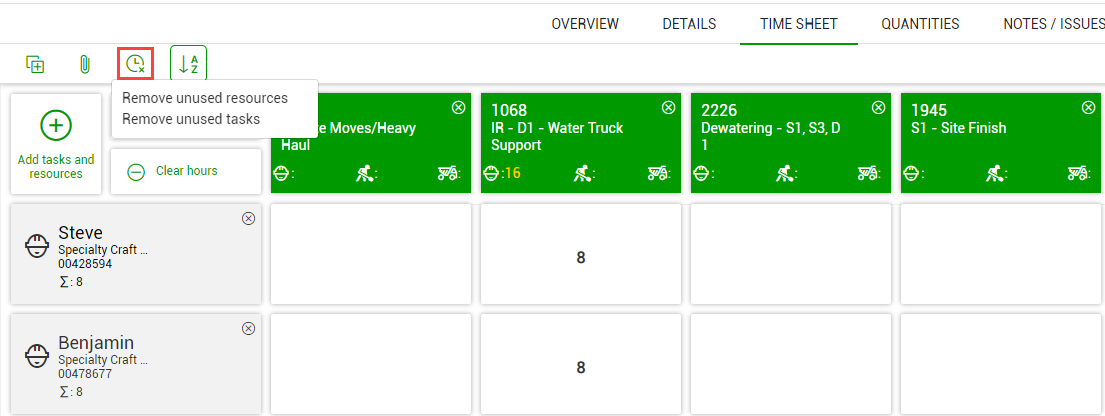
Task: Remove task 1068 Water Truck Support
Action: tap(668, 108)
